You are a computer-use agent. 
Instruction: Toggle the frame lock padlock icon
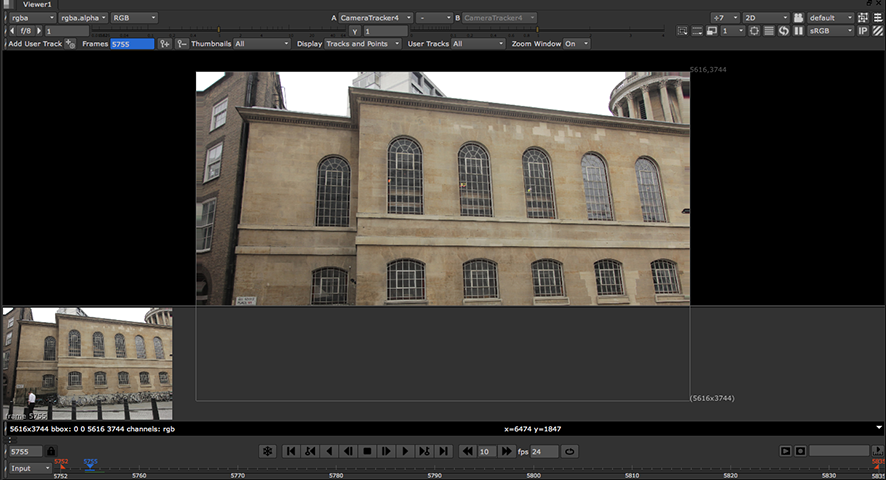51,451
